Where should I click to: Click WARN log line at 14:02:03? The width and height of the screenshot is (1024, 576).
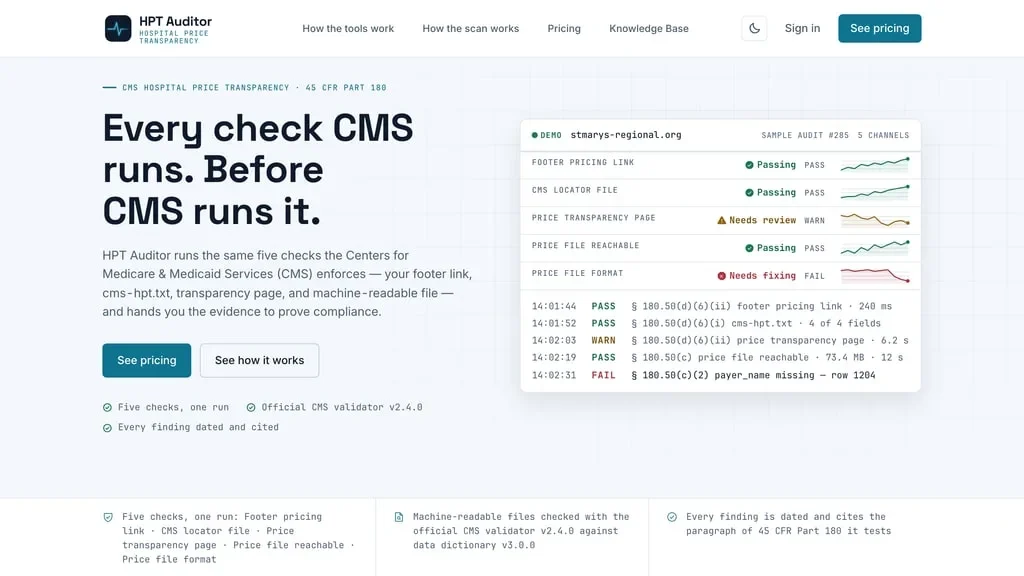(720, 340)
